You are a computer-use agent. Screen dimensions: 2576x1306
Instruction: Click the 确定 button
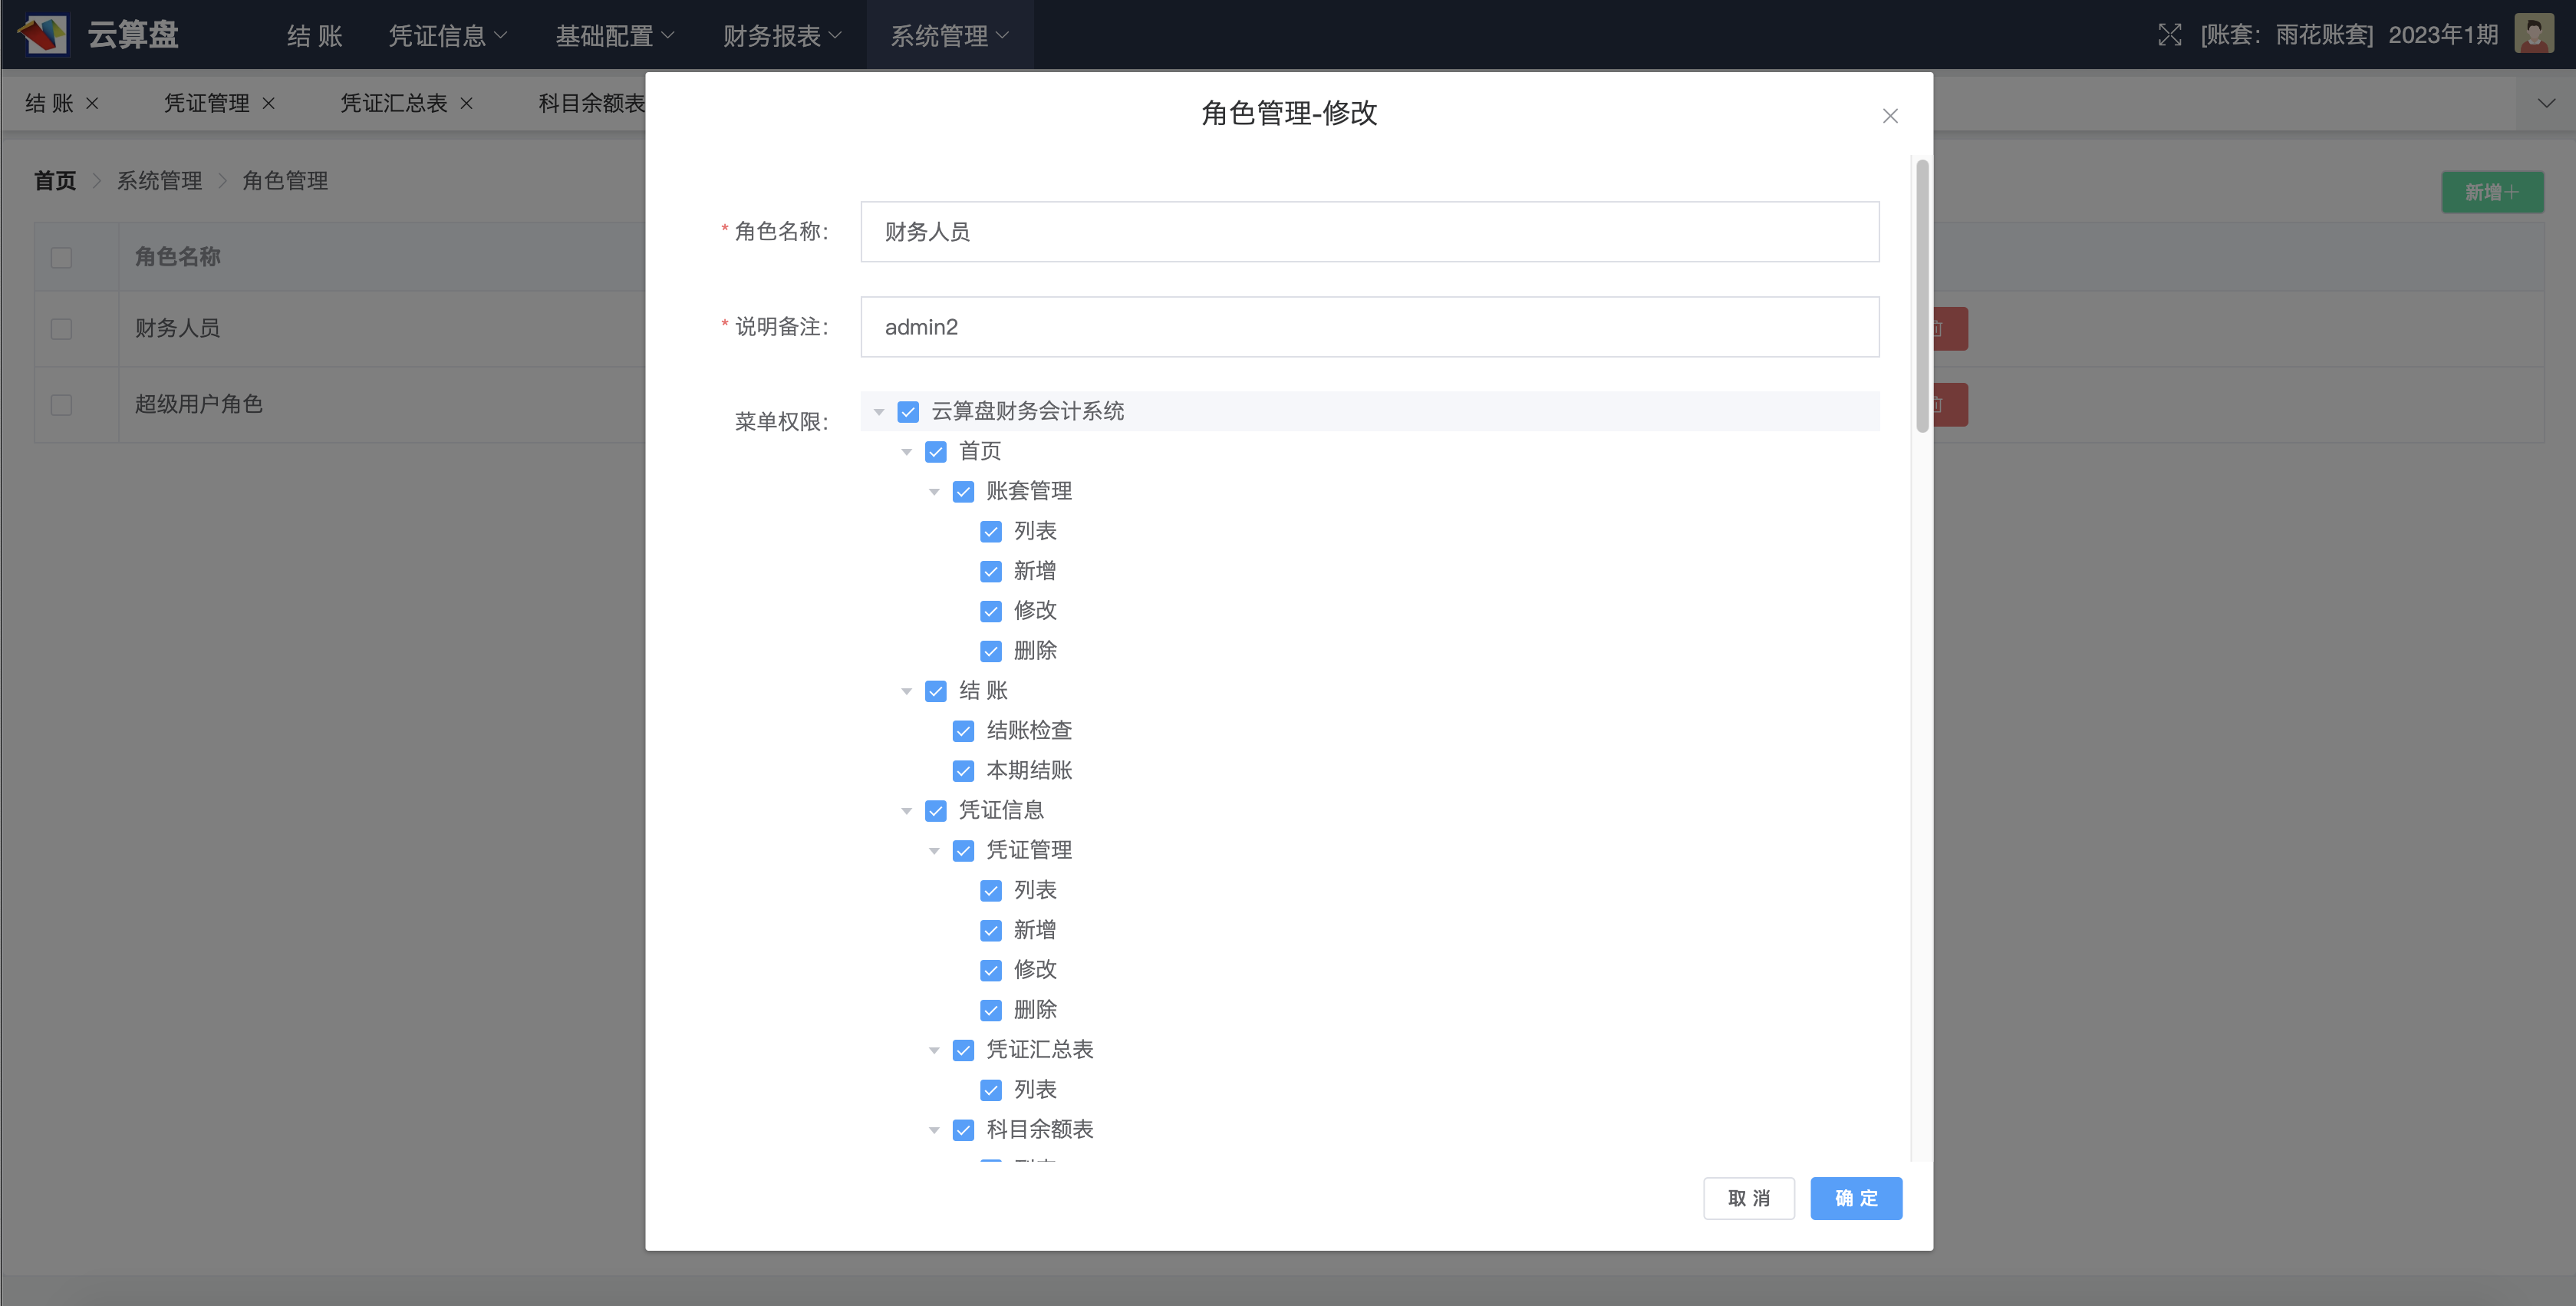point(1856,1198)
